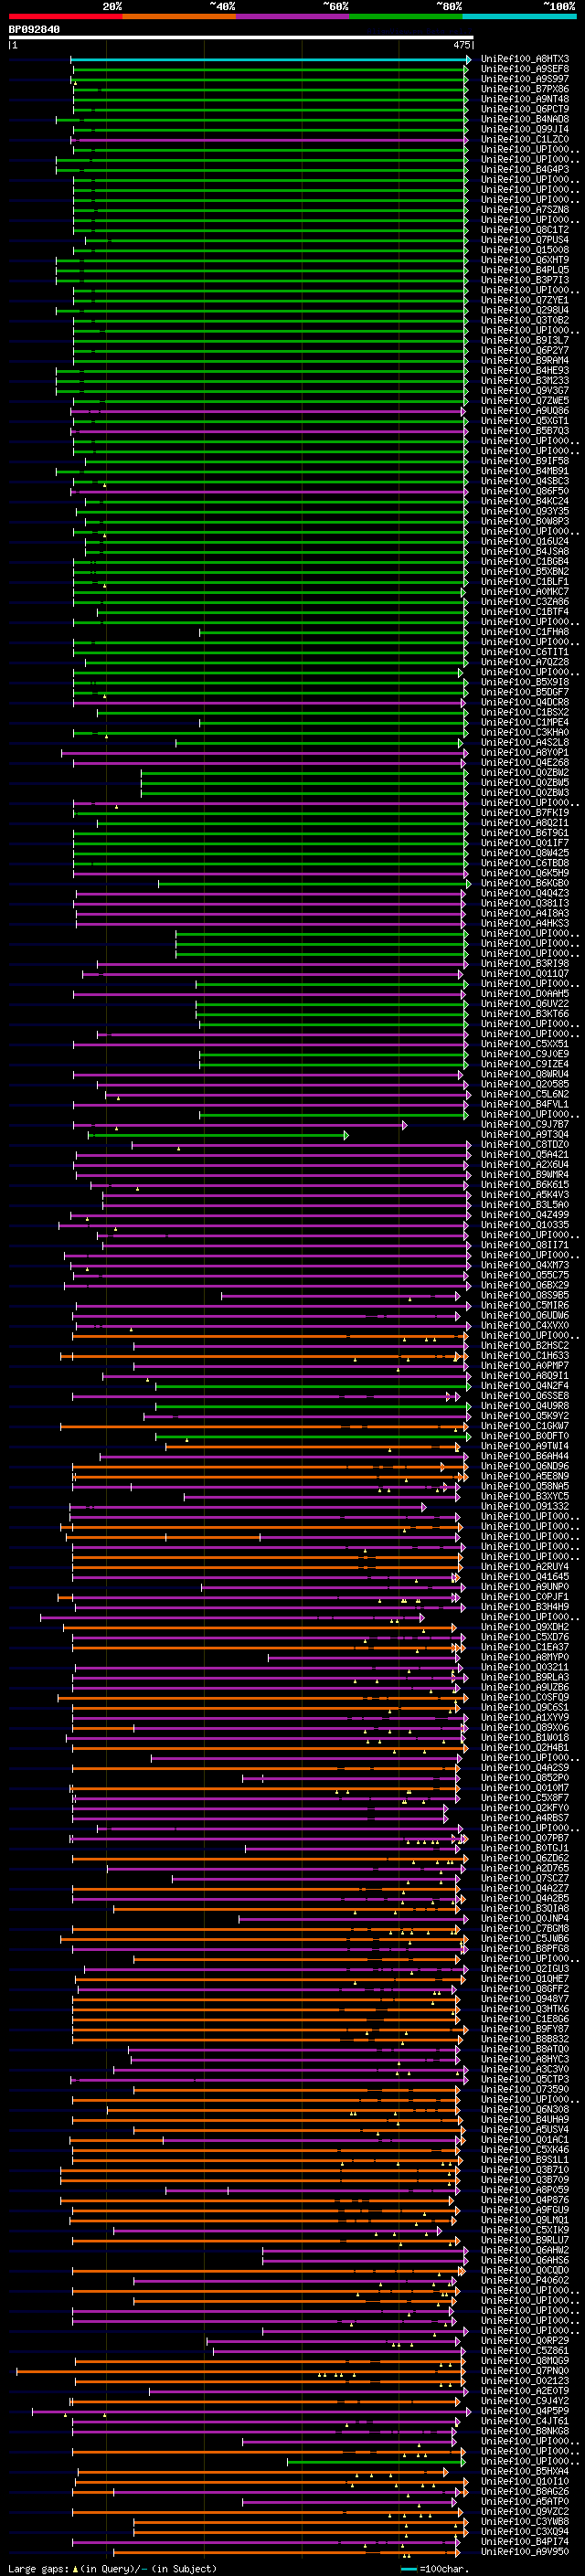Screen dimensions: 585x2576
Task: Click the orange alignment bar of UniRef100_Q7PNQ0
Action: tap(241, 2372)
